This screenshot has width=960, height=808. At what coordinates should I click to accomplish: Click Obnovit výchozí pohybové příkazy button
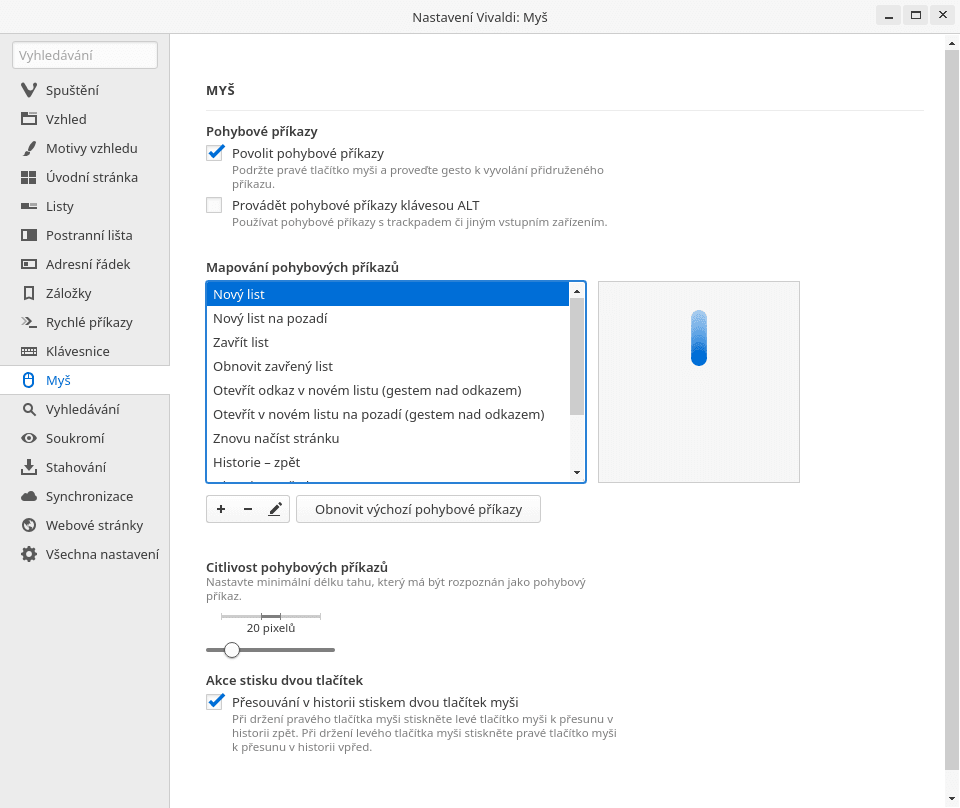pyautogui.click(x=418, y=509)
